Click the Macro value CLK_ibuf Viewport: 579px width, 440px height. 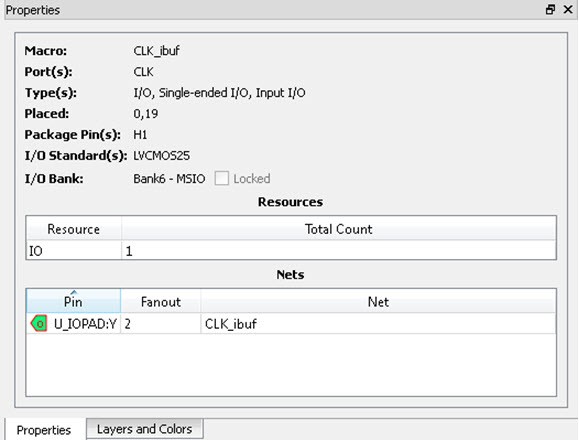coord(156,51)
